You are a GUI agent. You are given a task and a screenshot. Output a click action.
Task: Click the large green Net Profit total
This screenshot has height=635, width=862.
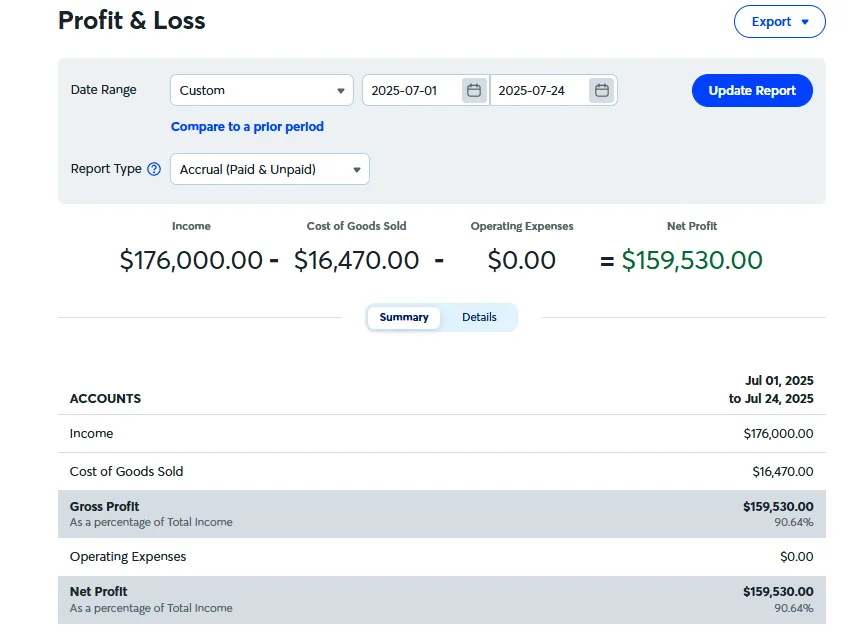click(691, 261)
